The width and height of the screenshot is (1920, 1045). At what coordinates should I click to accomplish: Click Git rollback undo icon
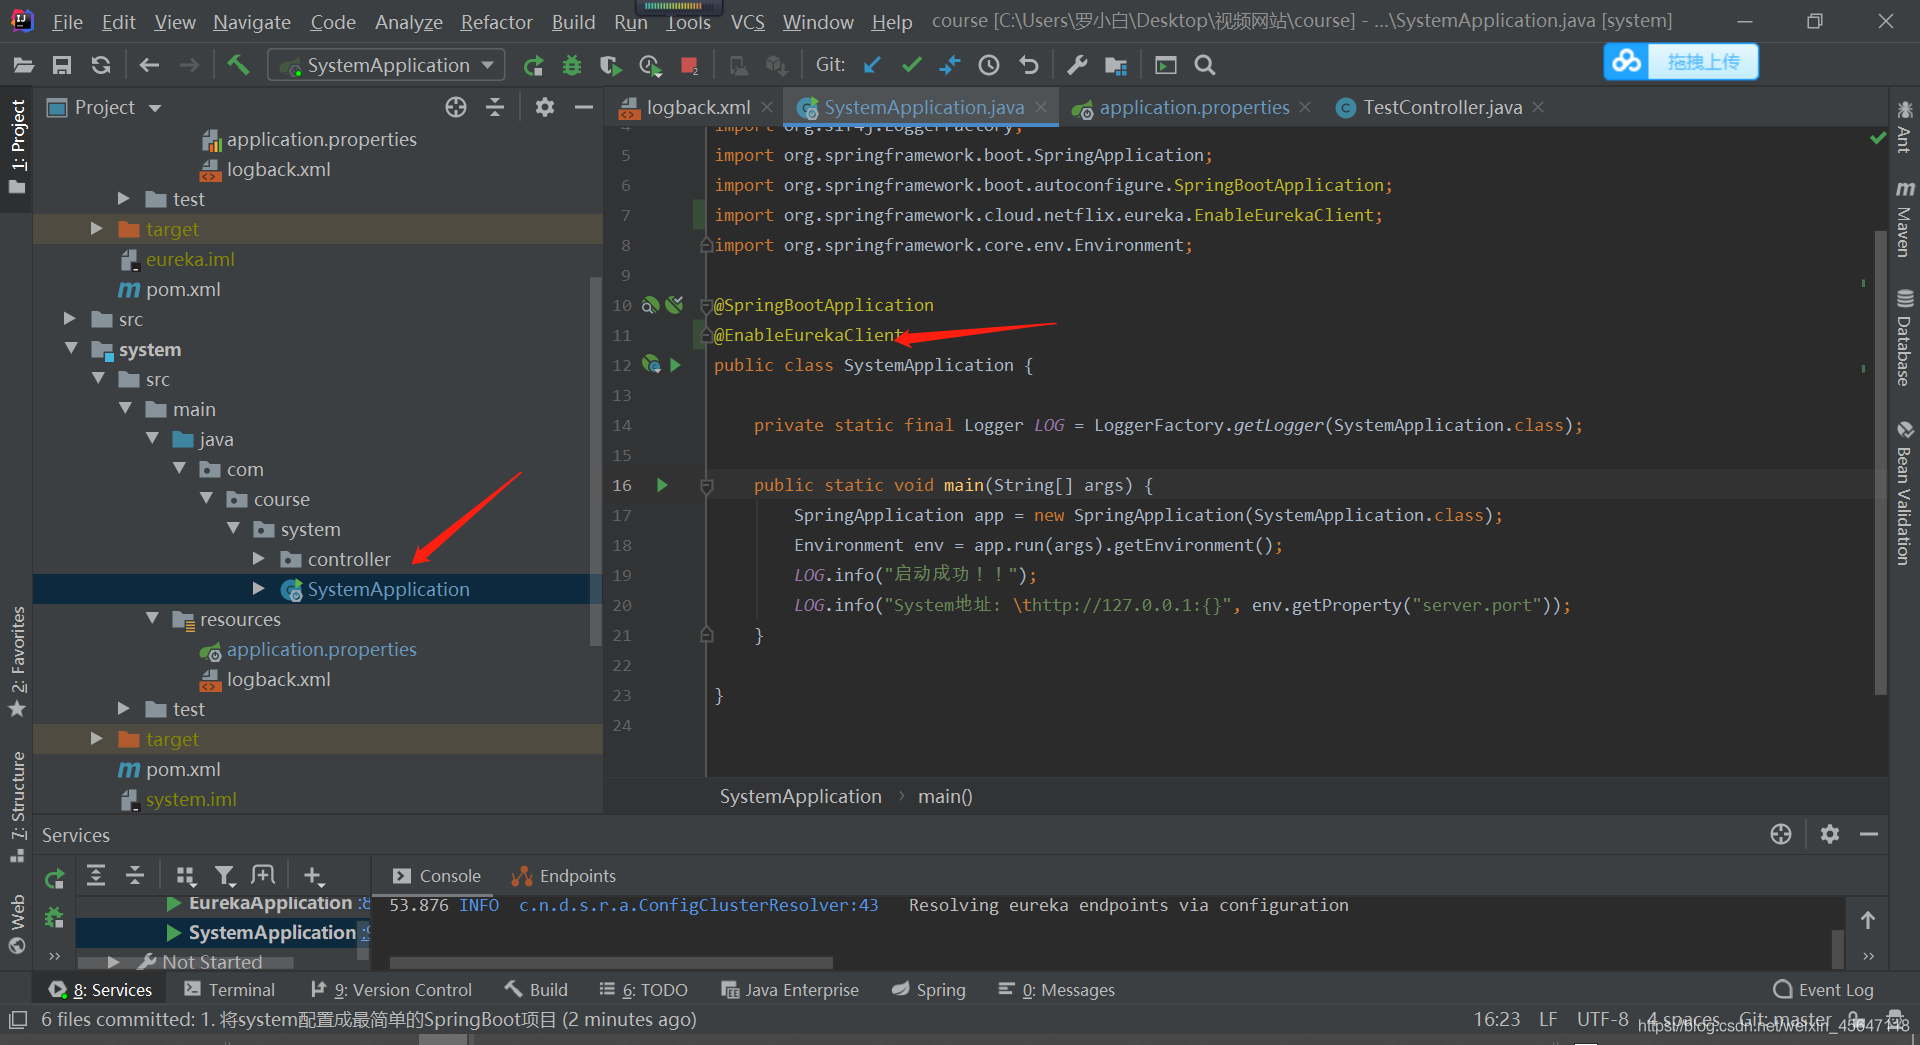tap(1028, 65)
